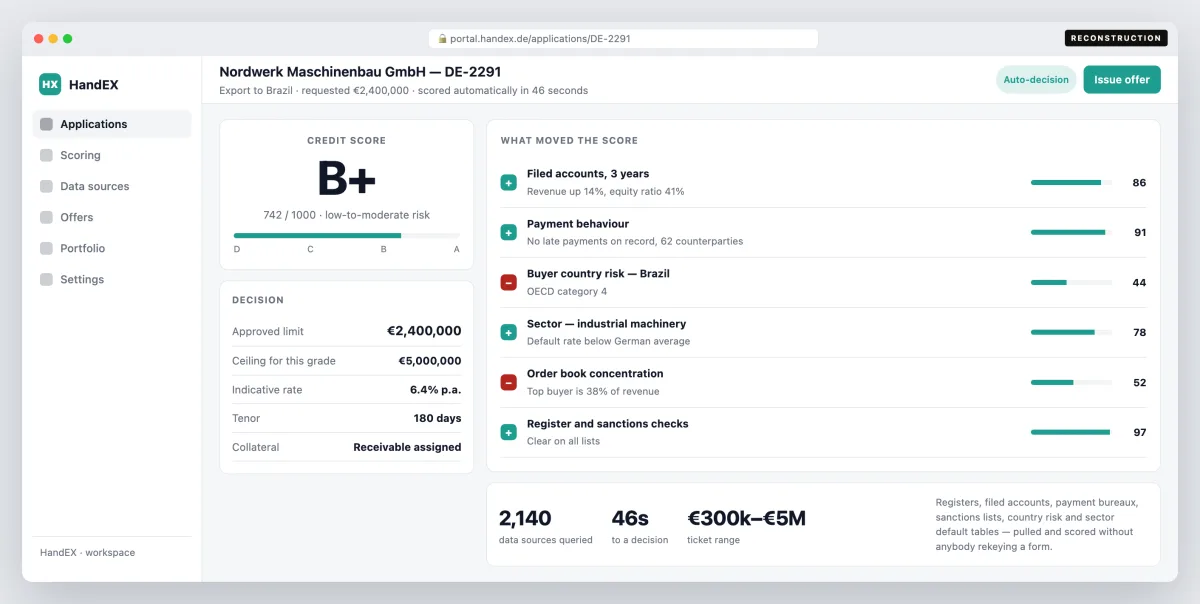
Task: Click the Buyer country risk score bar
Action: (x=1071, y=283)
